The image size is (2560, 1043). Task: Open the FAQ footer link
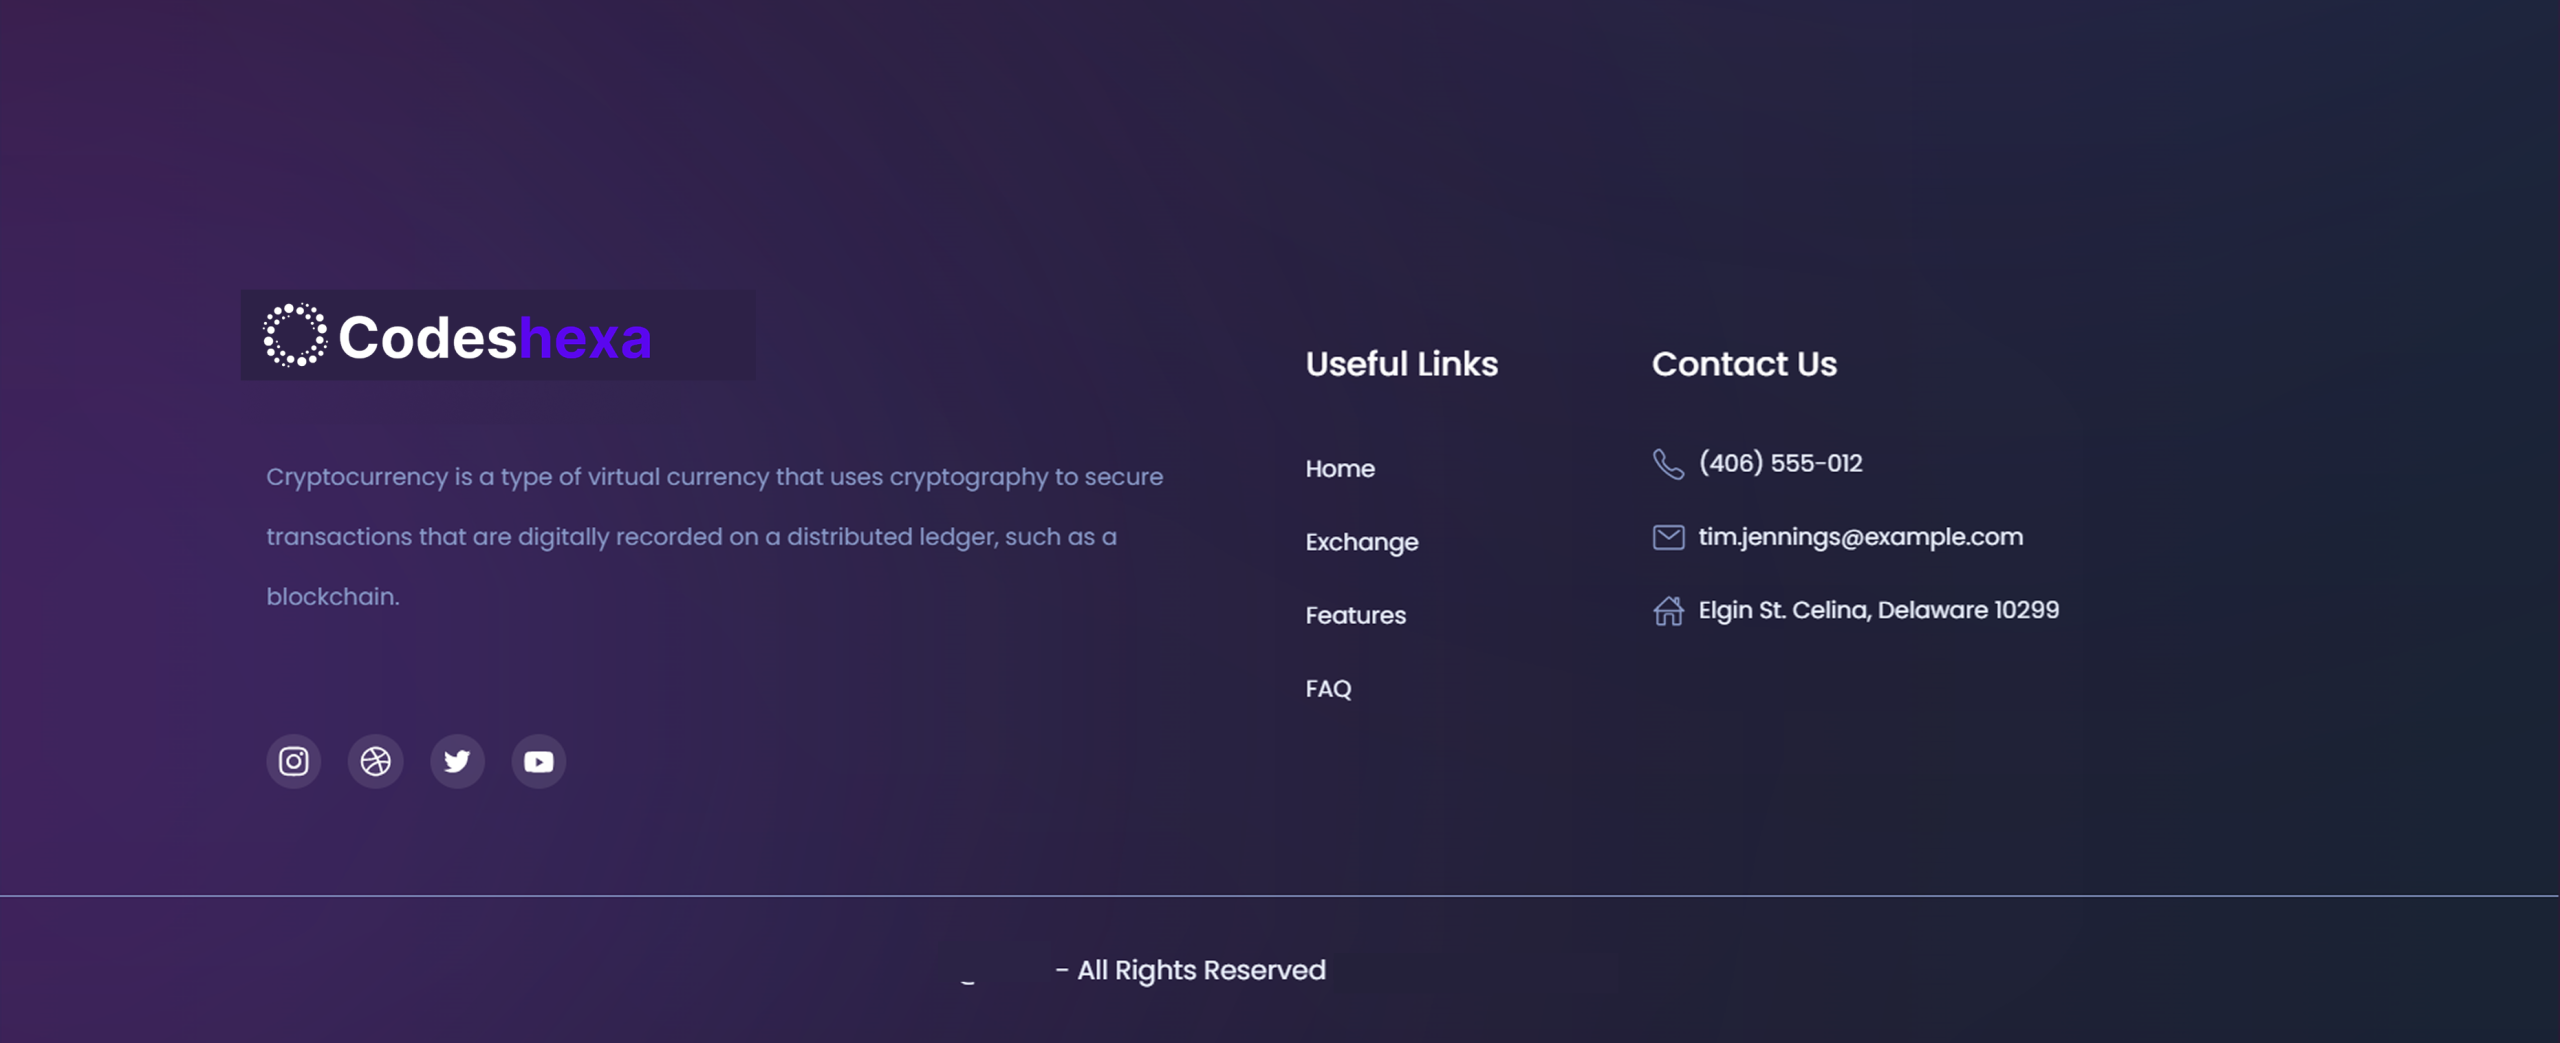click(1328, 689)
